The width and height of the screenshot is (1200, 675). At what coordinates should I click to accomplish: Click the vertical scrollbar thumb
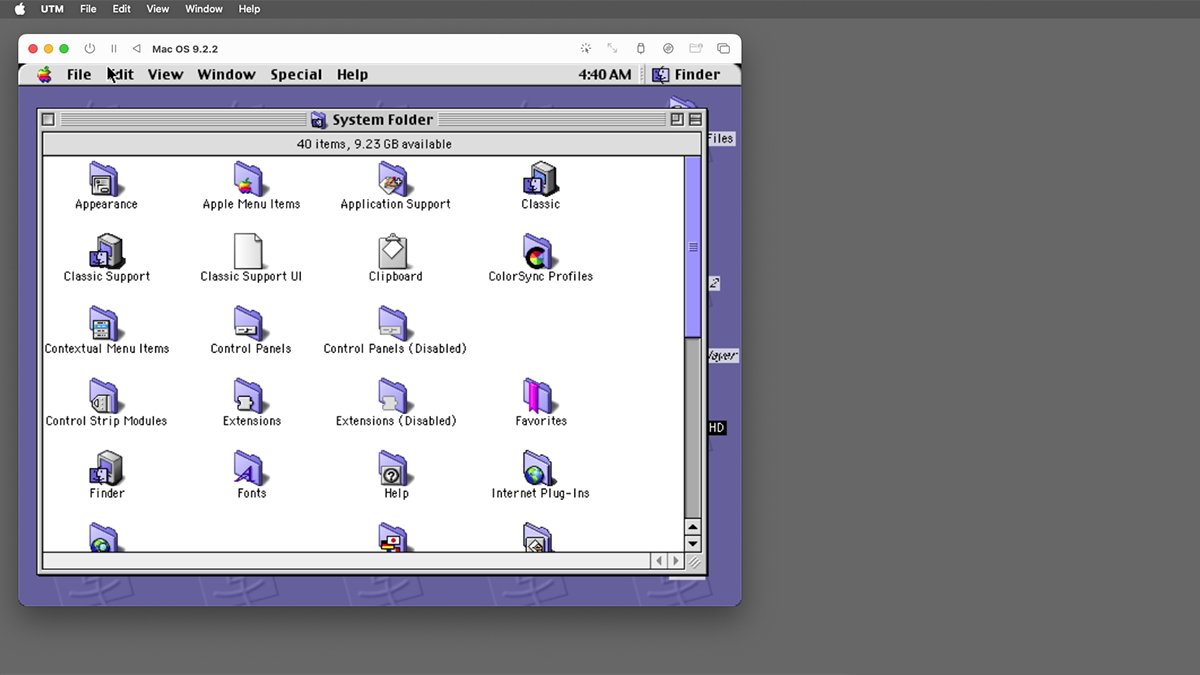pos(693,247)
